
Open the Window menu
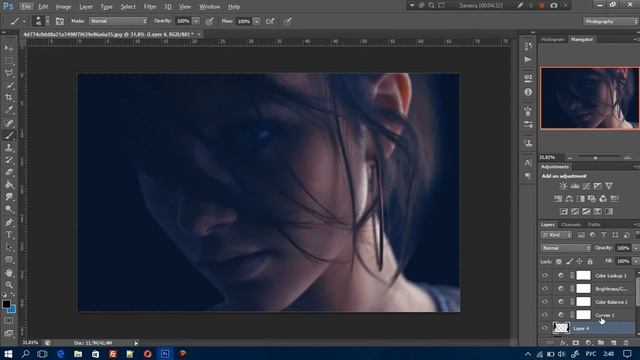pos(210,7)
